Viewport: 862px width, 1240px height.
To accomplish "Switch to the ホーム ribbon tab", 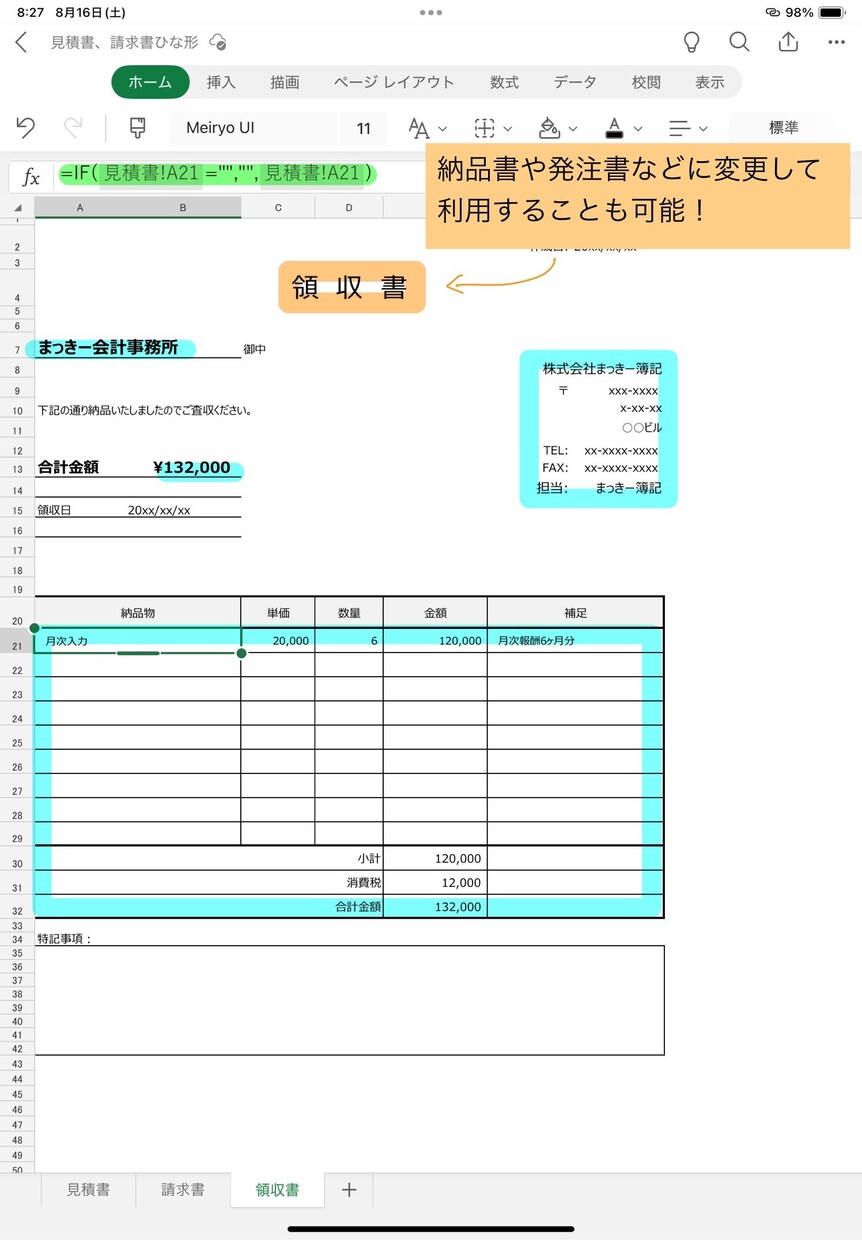I will pos(150,82).
